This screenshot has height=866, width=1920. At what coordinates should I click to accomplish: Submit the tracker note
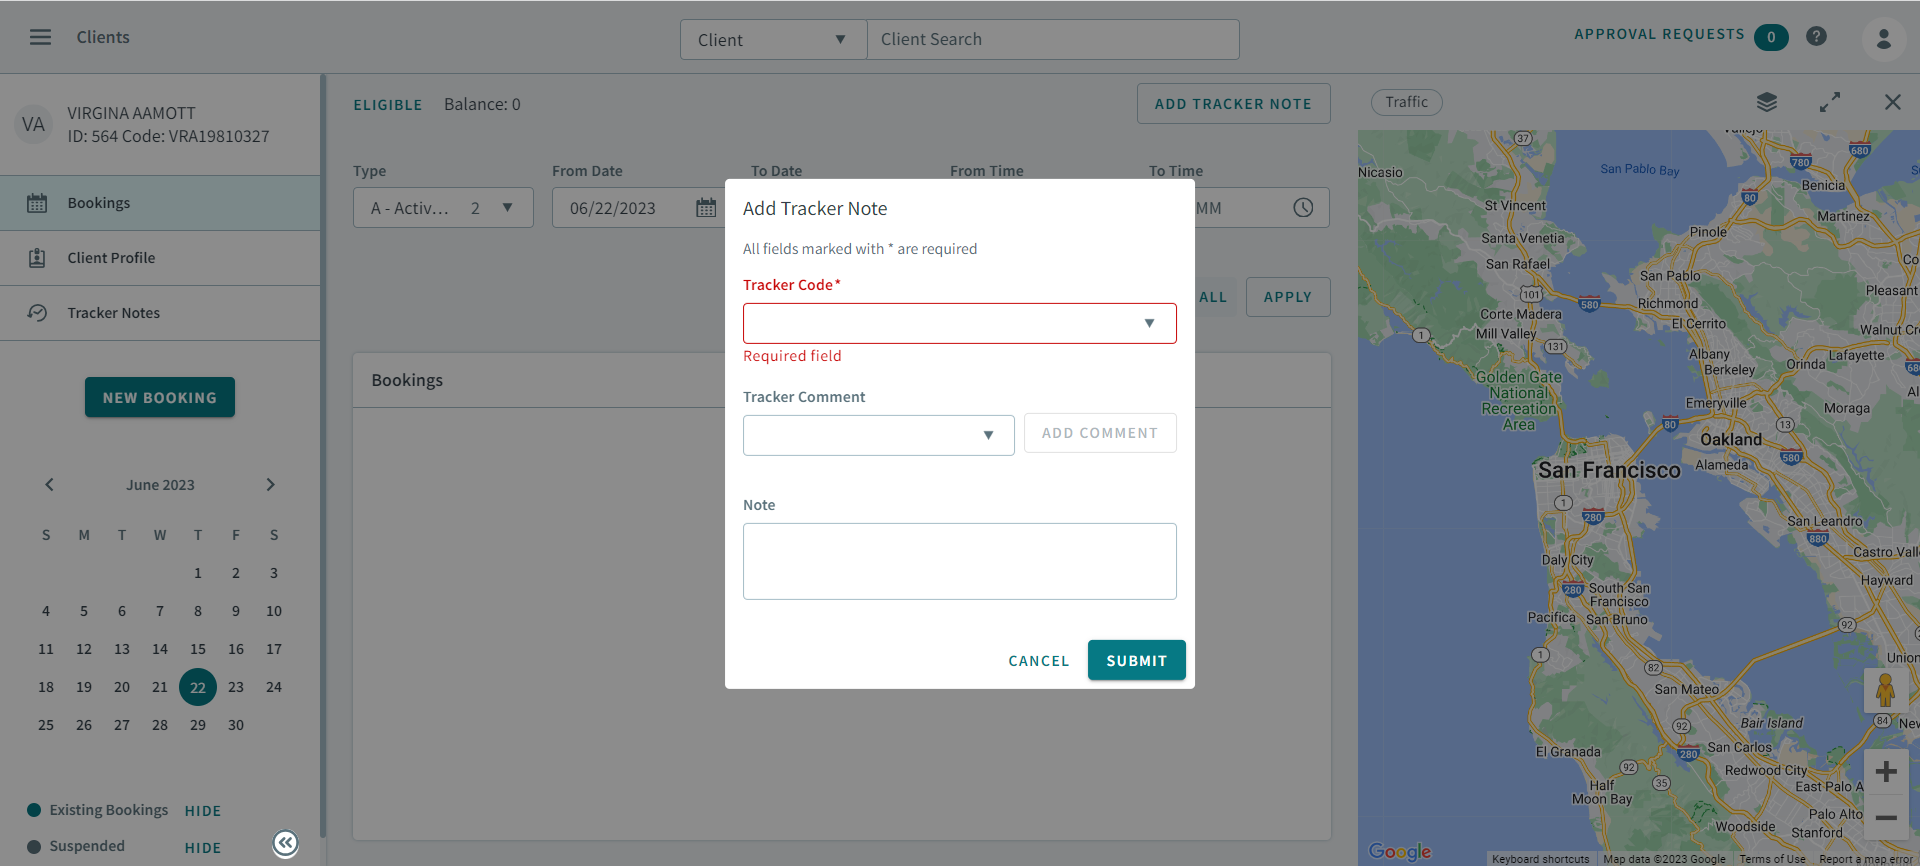pyautogui.click(x=1136, y=660)
